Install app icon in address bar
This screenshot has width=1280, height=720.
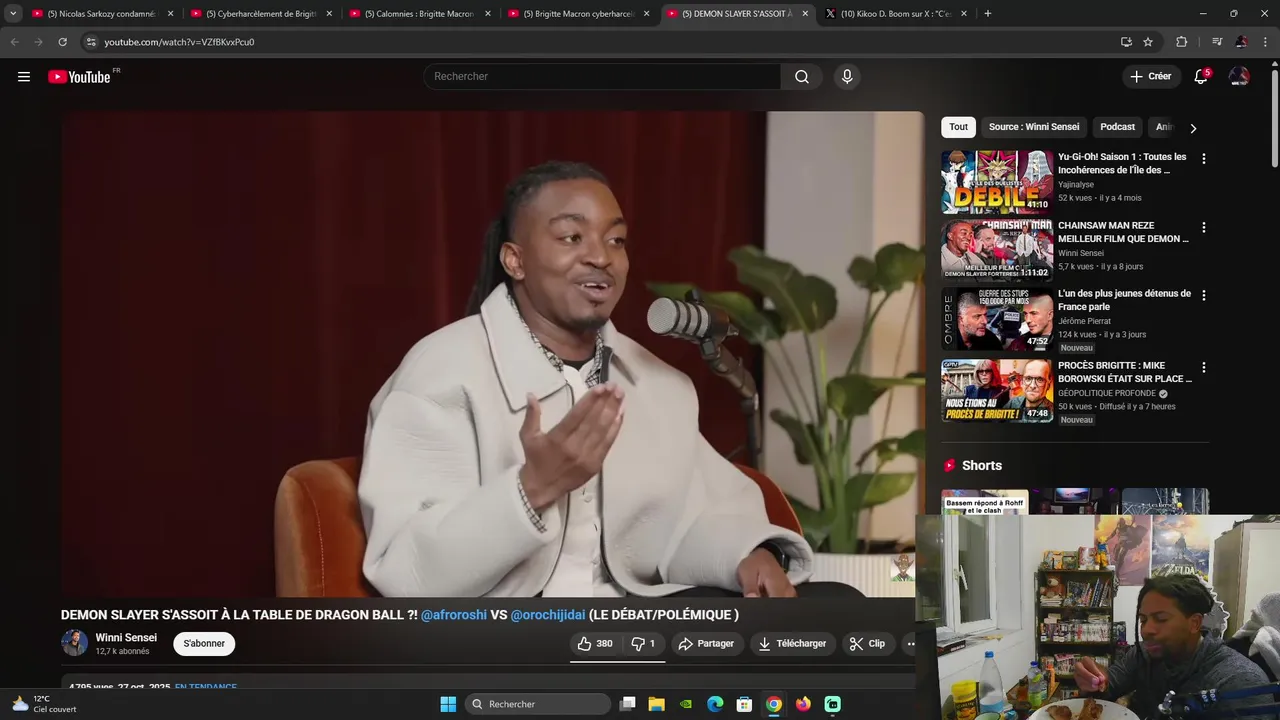(1126, 42)
